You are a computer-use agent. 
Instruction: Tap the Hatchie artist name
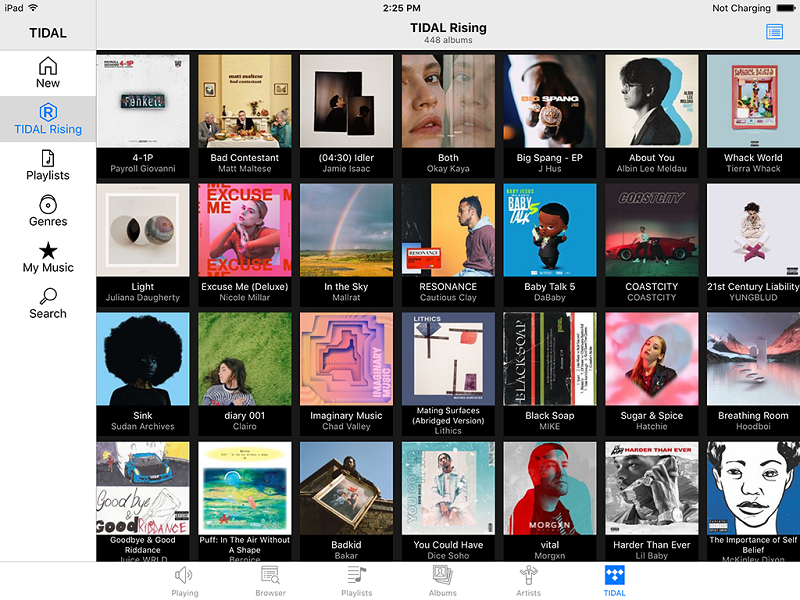click(652, 427)
